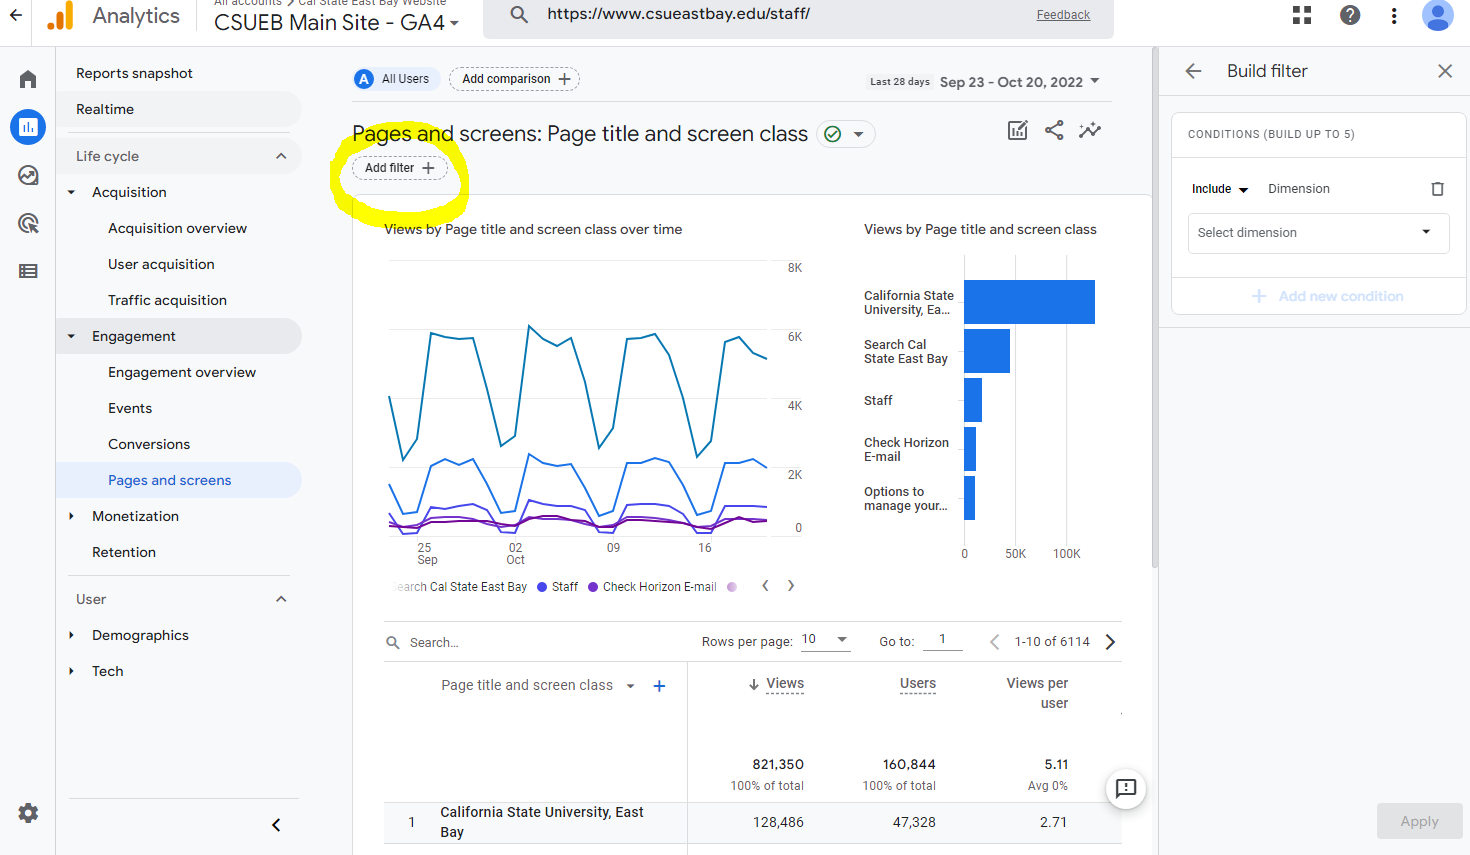
Task: Show next chart legend items
Action: (791, 586)
